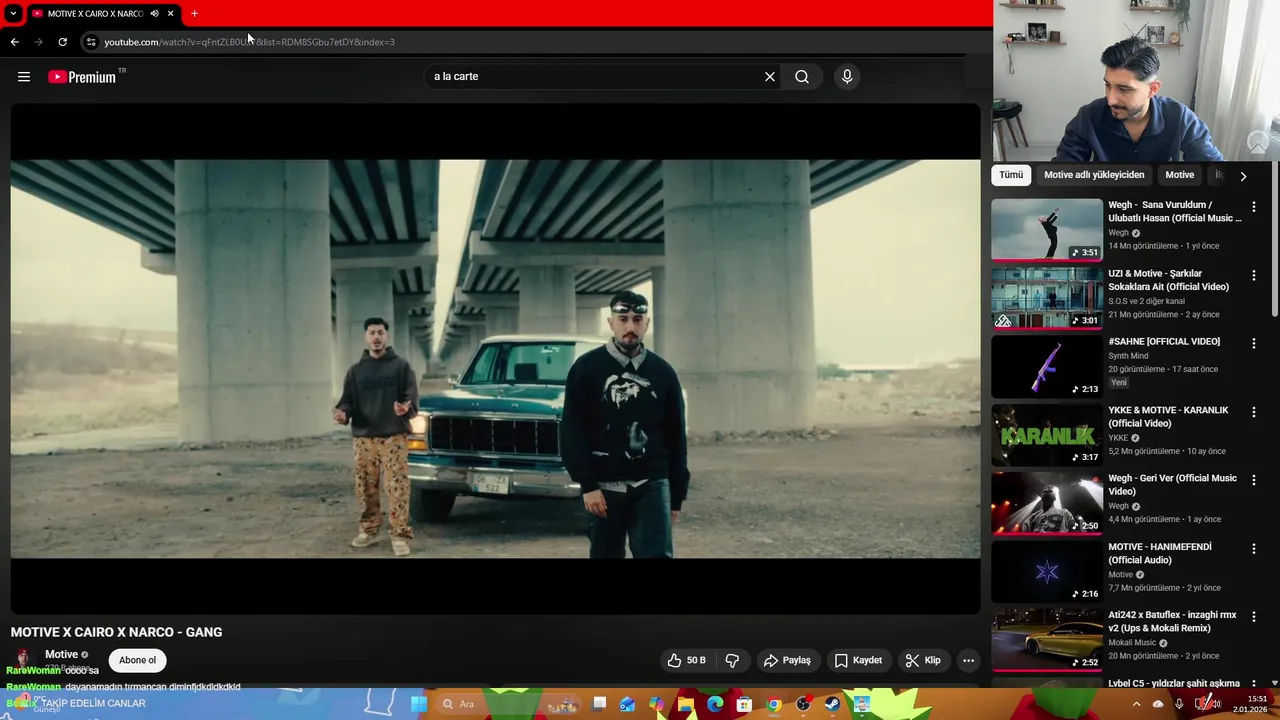Play UZI & Motive Şarkılar Sokaklara Ait thumbnail
Screen dimensions: 1280x720
point(1047,297)
